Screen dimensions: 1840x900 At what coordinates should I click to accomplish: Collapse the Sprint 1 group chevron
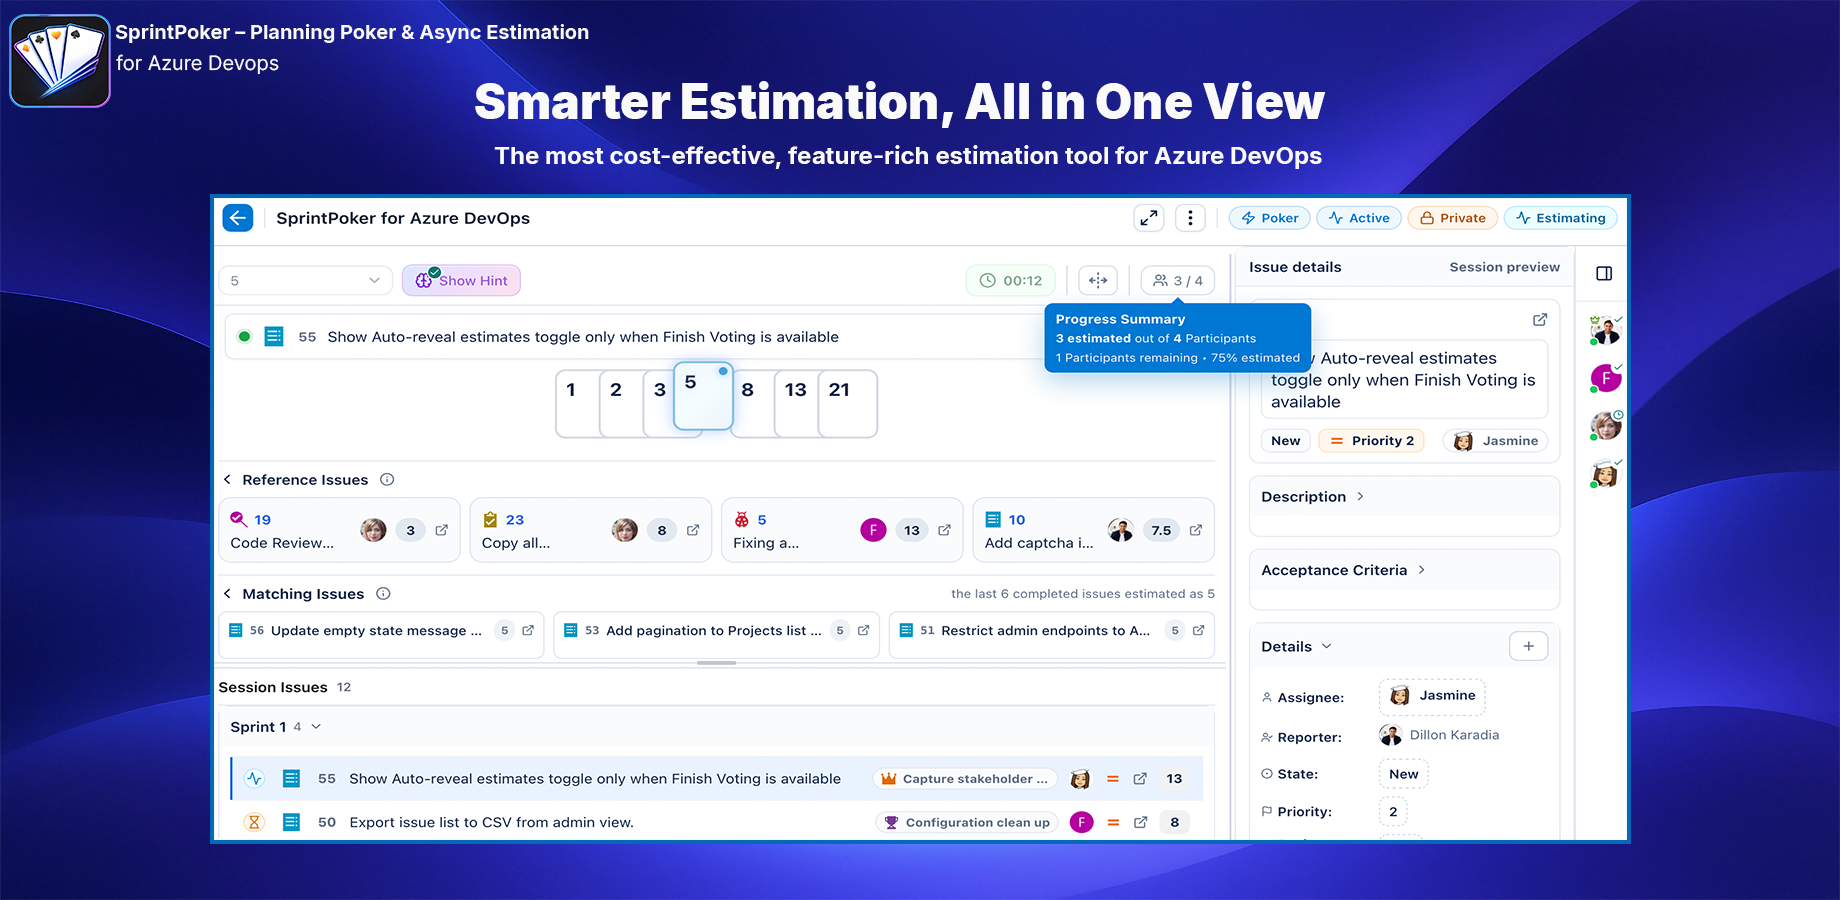tap(316, 727)
